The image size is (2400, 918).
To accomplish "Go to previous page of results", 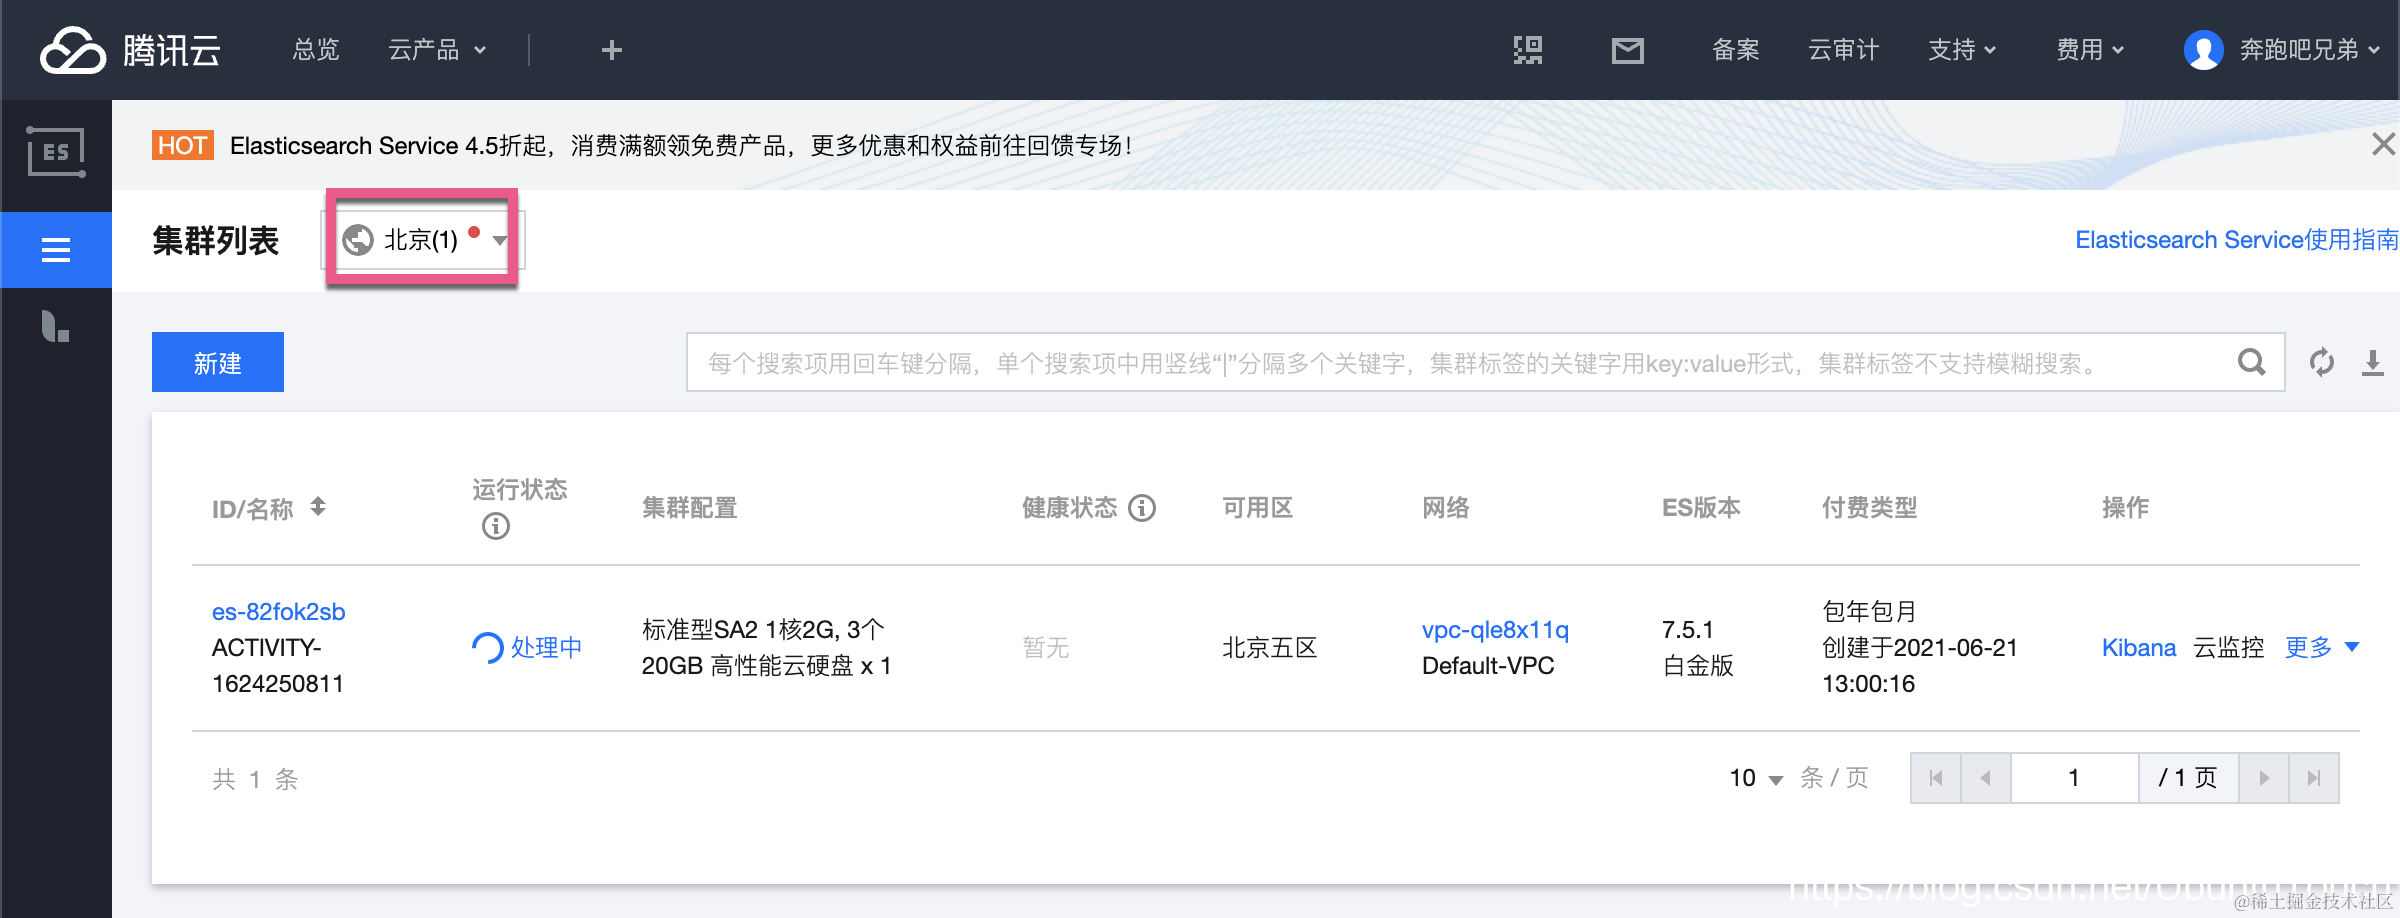I will (1986, 778).
